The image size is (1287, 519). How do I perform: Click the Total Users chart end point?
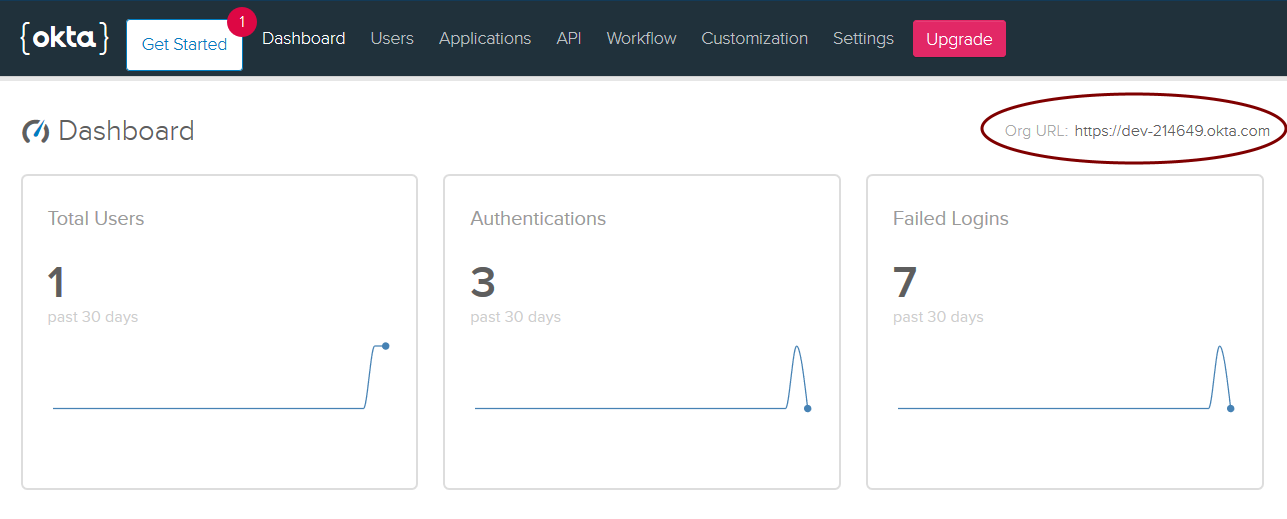tap(385, 346)
